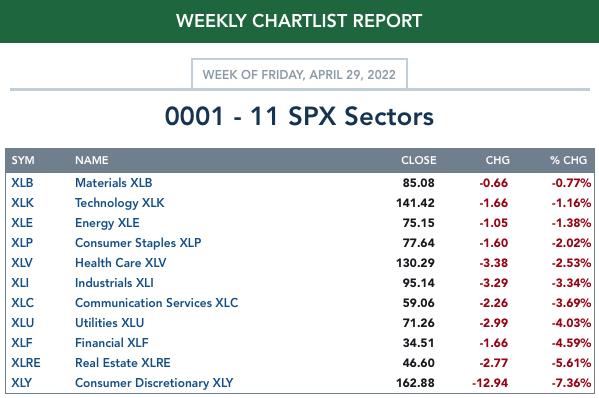The width and height of the screenshot is (599, 398).
Task: Open the XLRE symbol link
Action: pos(26,362)
